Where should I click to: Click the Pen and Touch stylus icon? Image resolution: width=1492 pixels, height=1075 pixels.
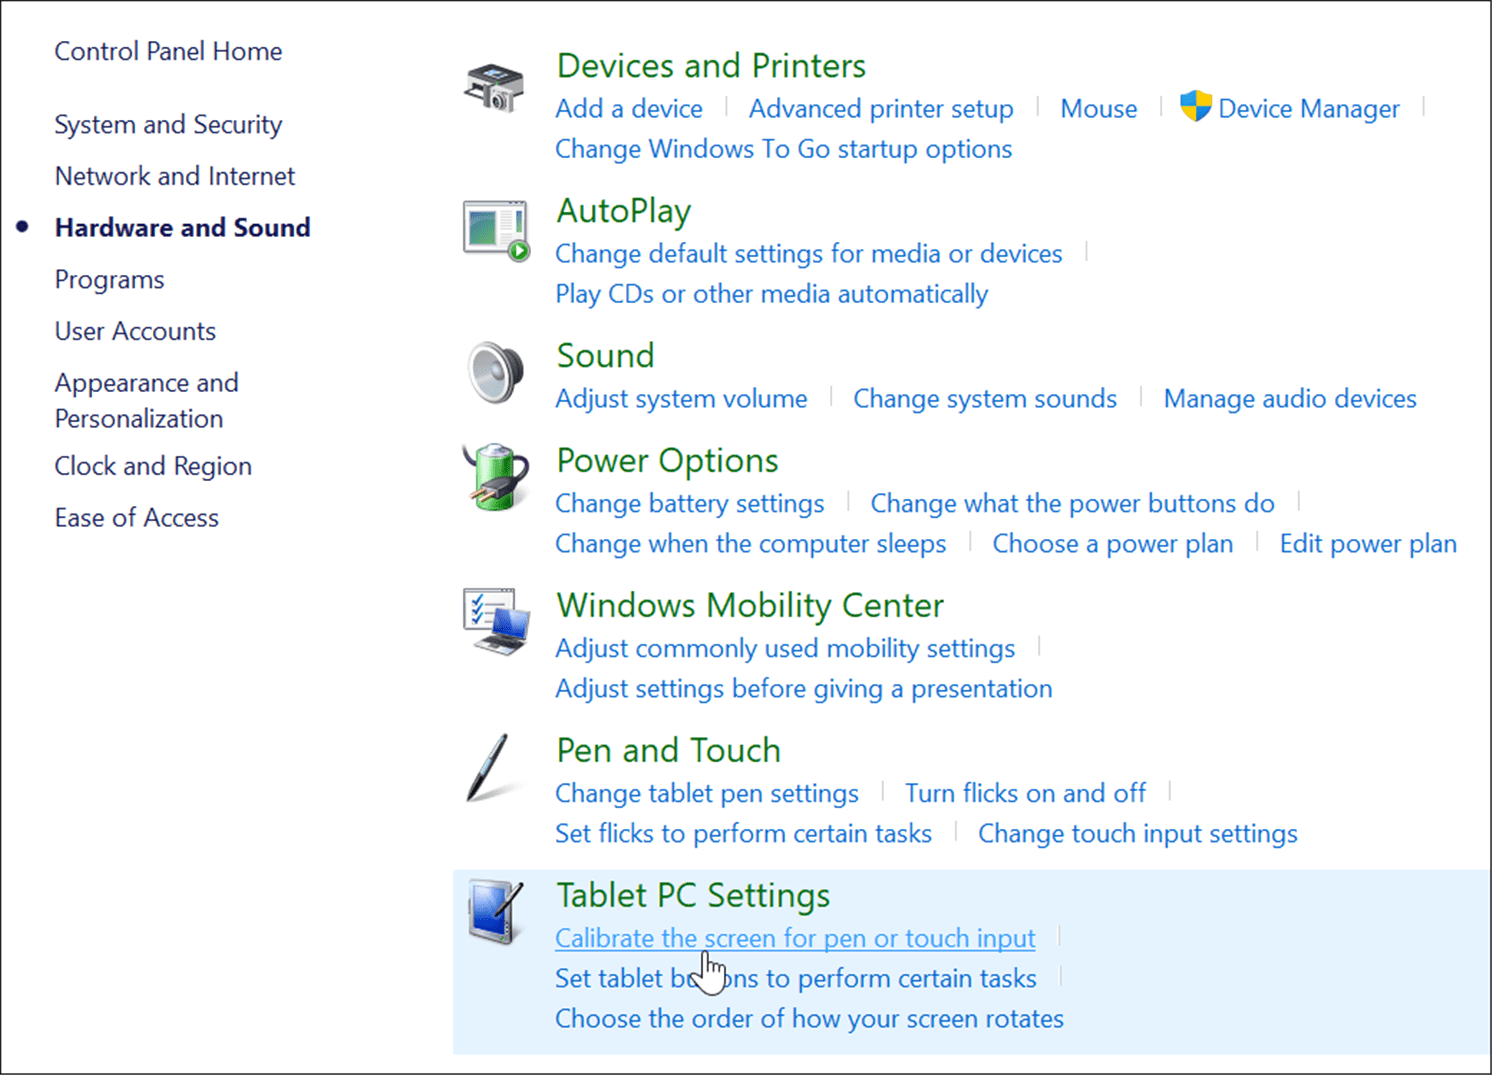[x=492, y=768]
